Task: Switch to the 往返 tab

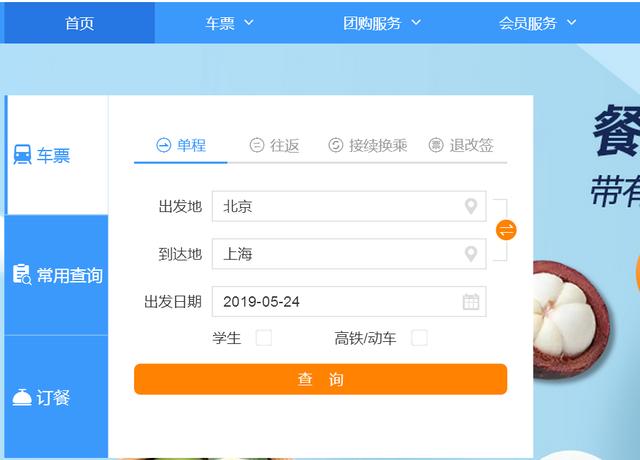Action: [274, 146]
